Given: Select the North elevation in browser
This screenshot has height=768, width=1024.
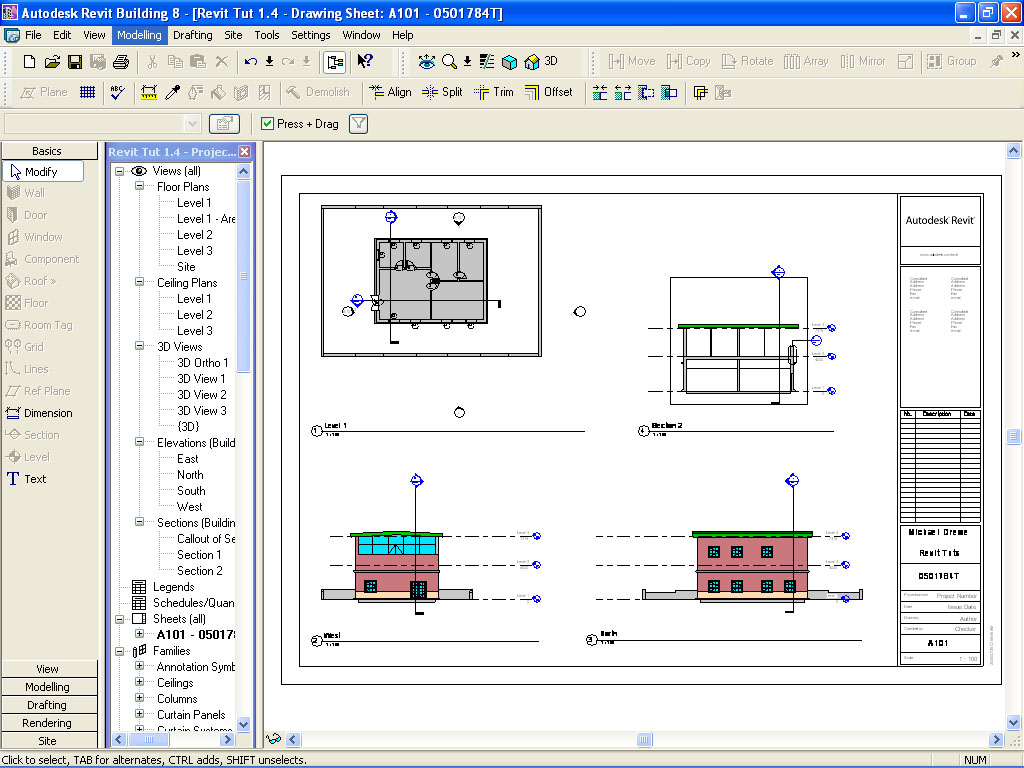Looking at the screenshot, I should coord(190,475).
